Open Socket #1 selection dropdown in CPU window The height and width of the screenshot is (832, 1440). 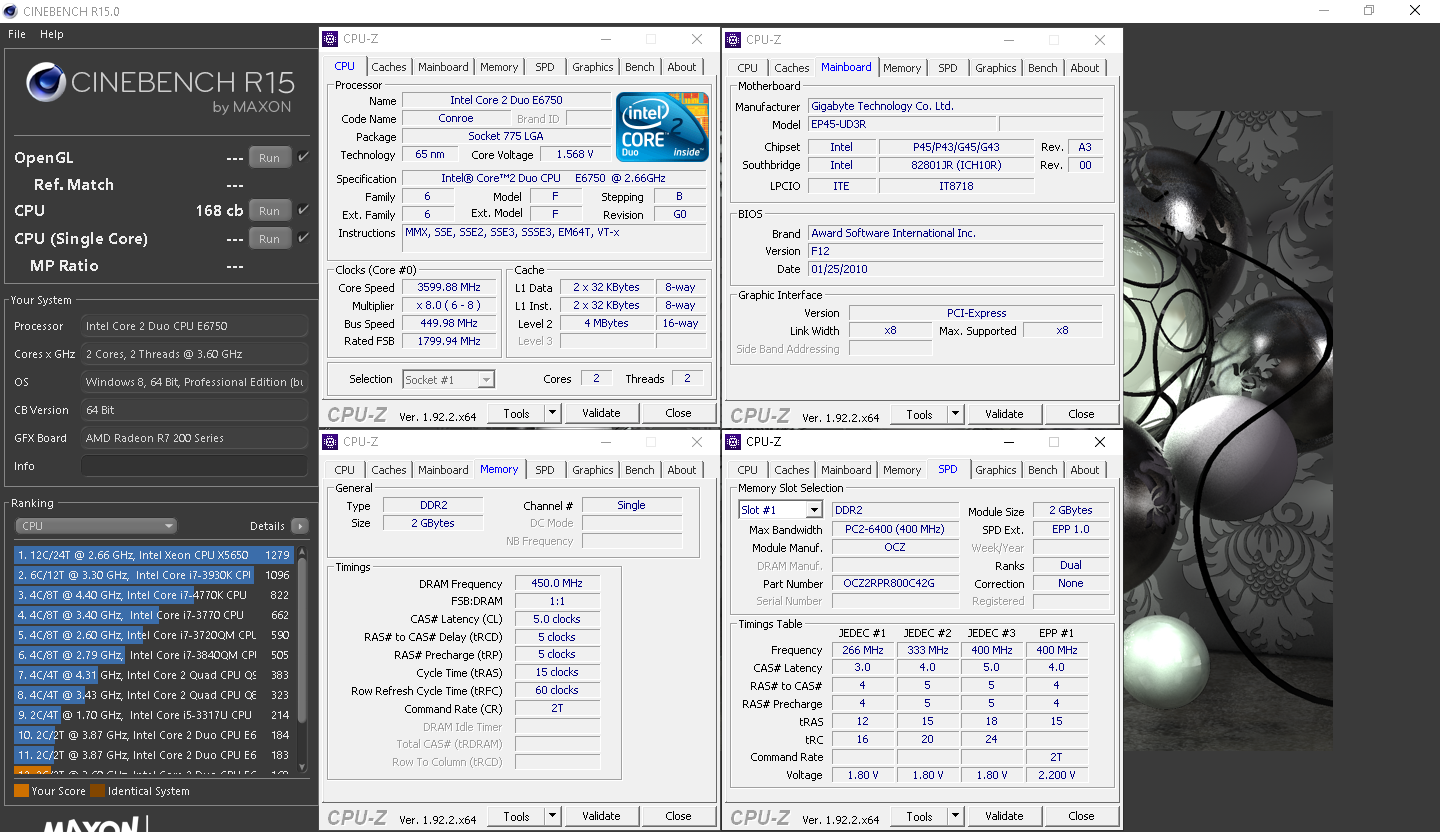[448, 379]
